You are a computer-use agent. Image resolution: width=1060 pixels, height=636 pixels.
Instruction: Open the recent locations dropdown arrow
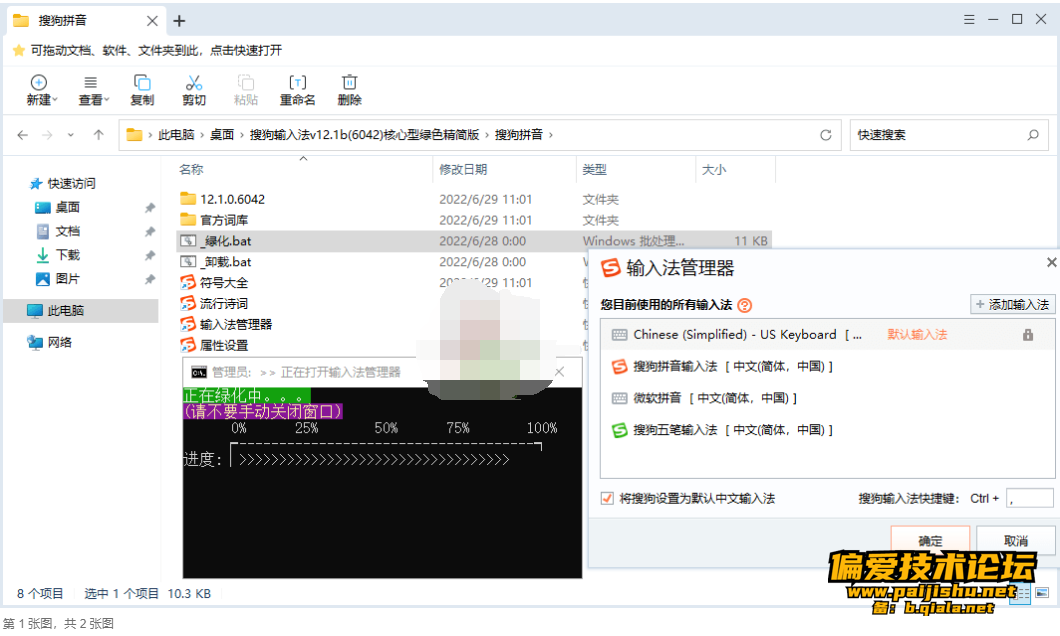point(70,135)
